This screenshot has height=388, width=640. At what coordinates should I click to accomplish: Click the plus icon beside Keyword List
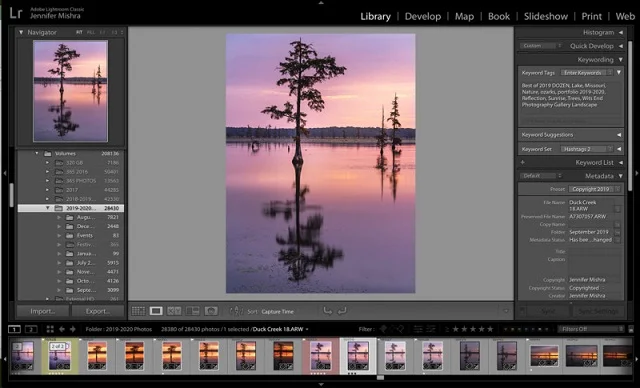click(x=522, y=162)
